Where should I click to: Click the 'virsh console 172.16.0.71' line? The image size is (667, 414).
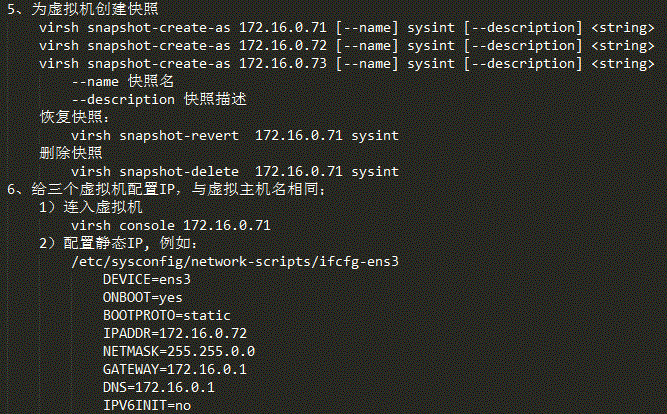coord(171,225)
